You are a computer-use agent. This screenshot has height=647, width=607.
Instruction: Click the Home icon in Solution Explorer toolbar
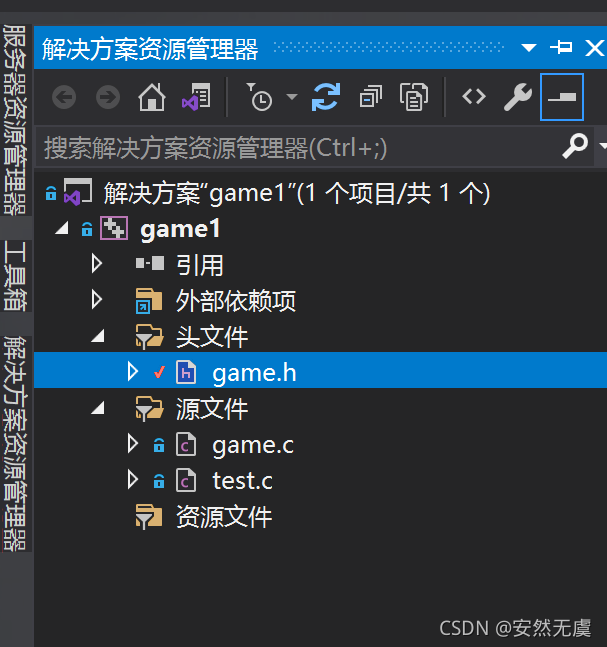coord(152,97)
